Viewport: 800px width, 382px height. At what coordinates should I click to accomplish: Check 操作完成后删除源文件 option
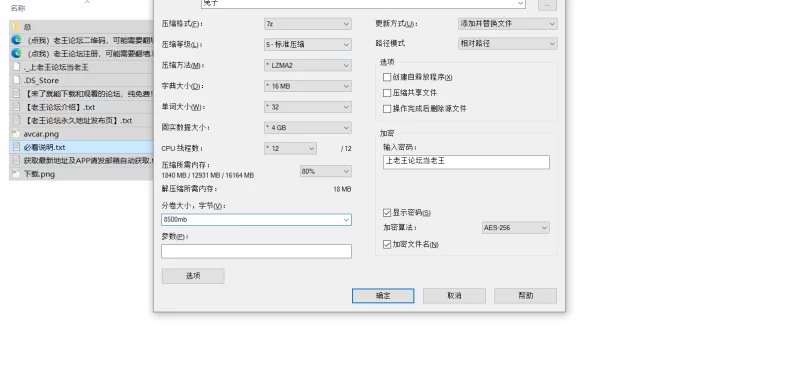click(x=387, y=109)
